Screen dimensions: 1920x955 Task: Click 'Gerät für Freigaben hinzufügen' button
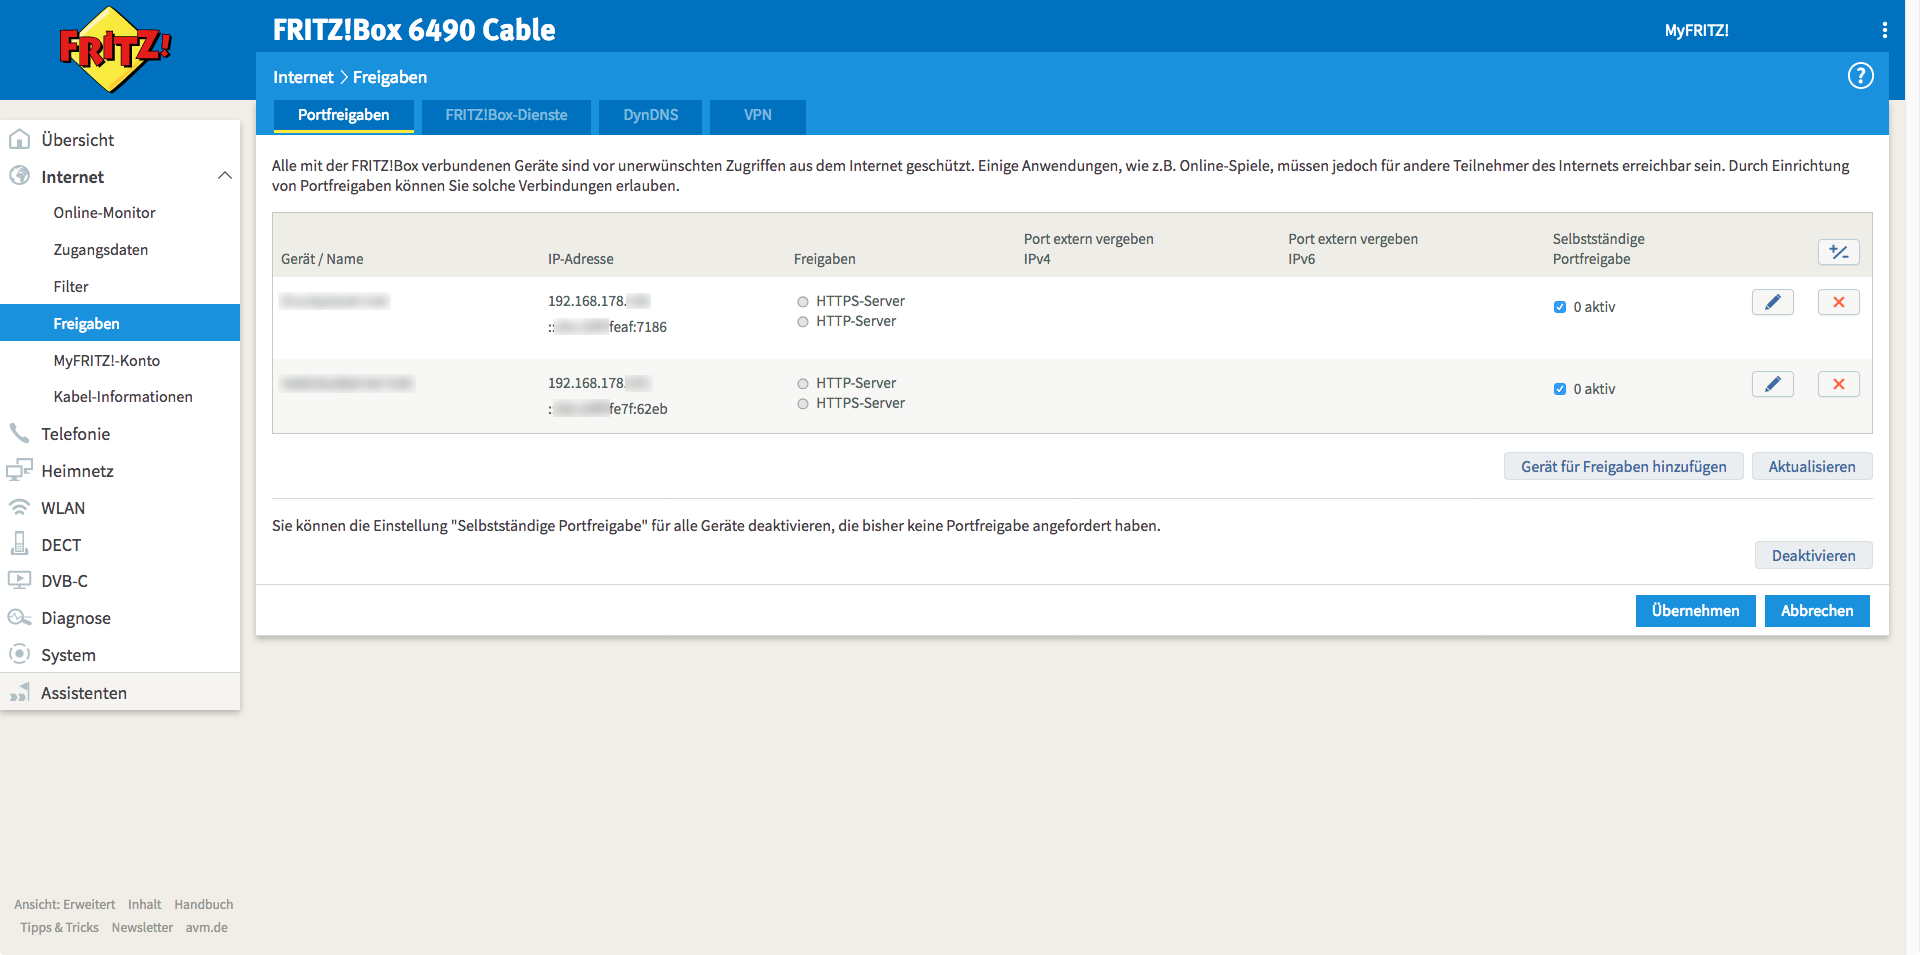tap(1623, 467)
